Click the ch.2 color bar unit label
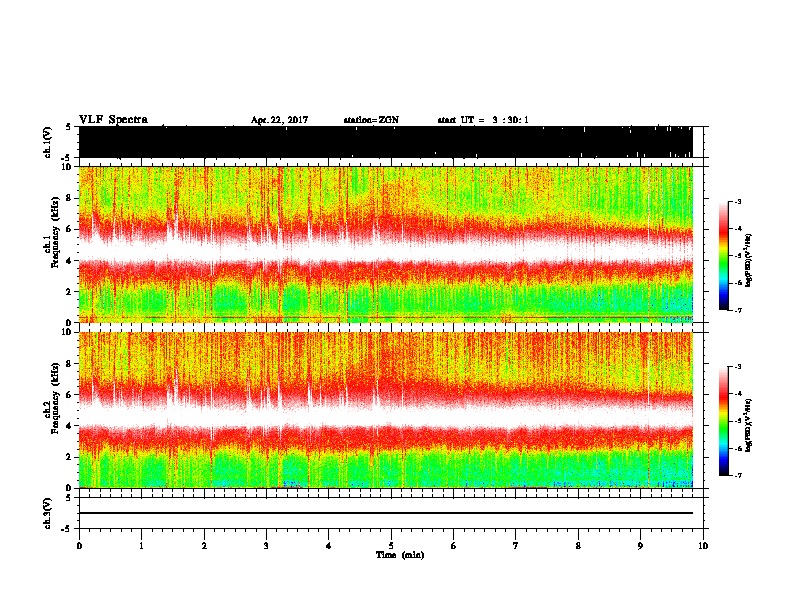The width and height of the screenshot is (792, 612). pyautogui.click(x=749, y=425)
